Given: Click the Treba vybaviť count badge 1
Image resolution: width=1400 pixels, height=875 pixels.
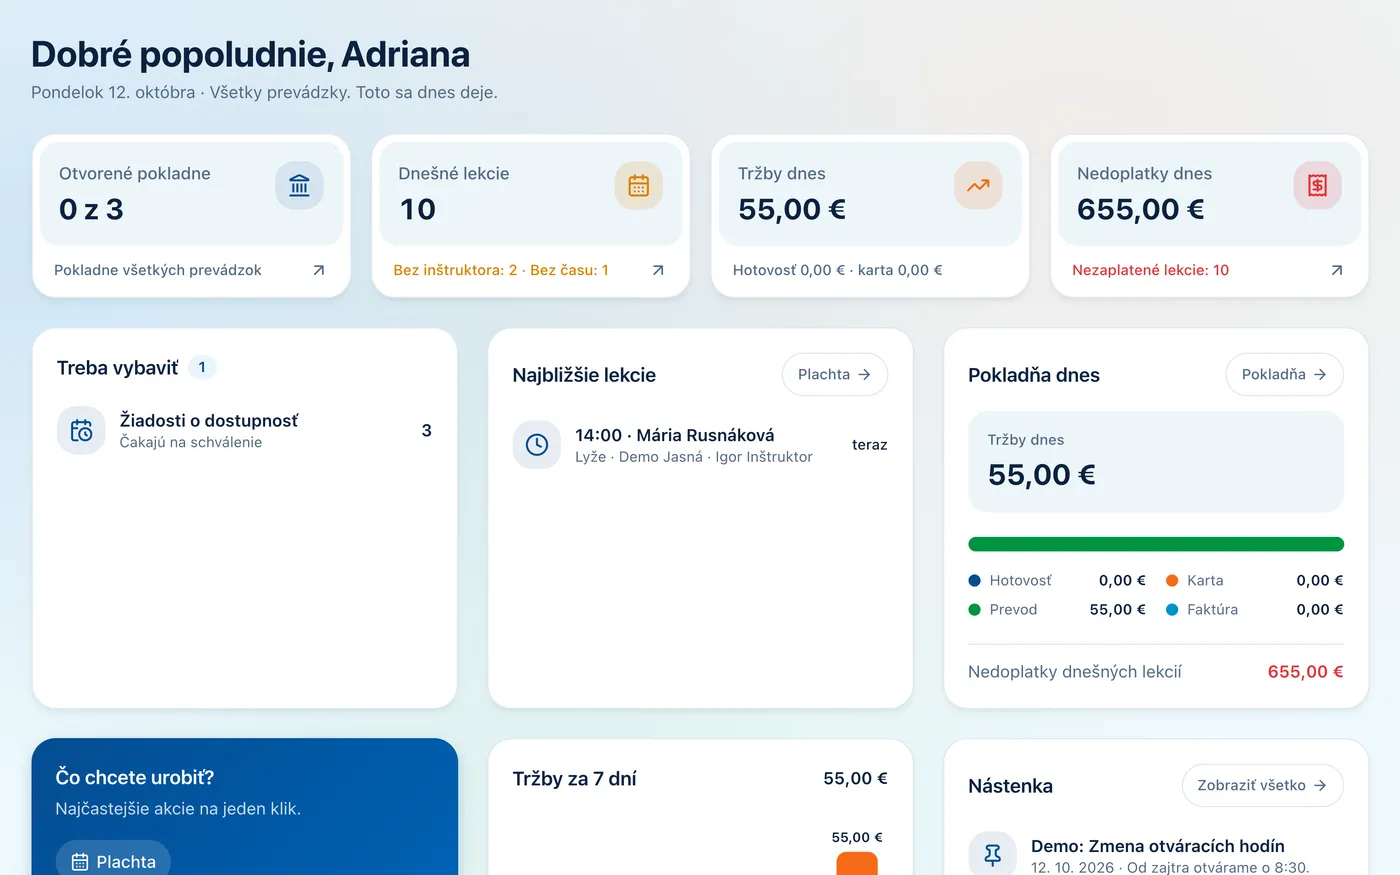Looking at the screenshot, I should click(x=202, y=367).
